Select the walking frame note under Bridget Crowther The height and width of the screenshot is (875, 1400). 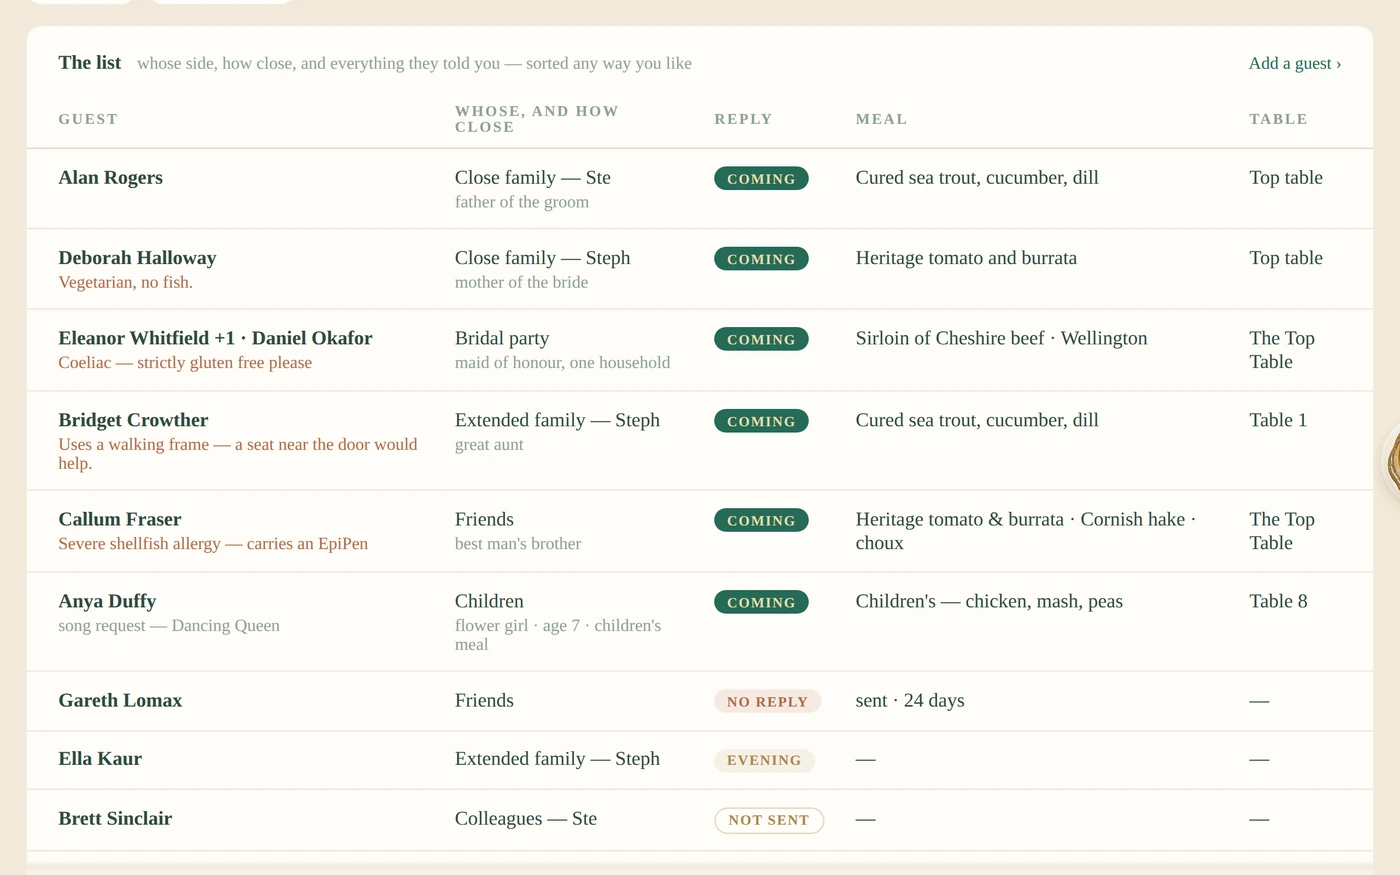[238, 453]
